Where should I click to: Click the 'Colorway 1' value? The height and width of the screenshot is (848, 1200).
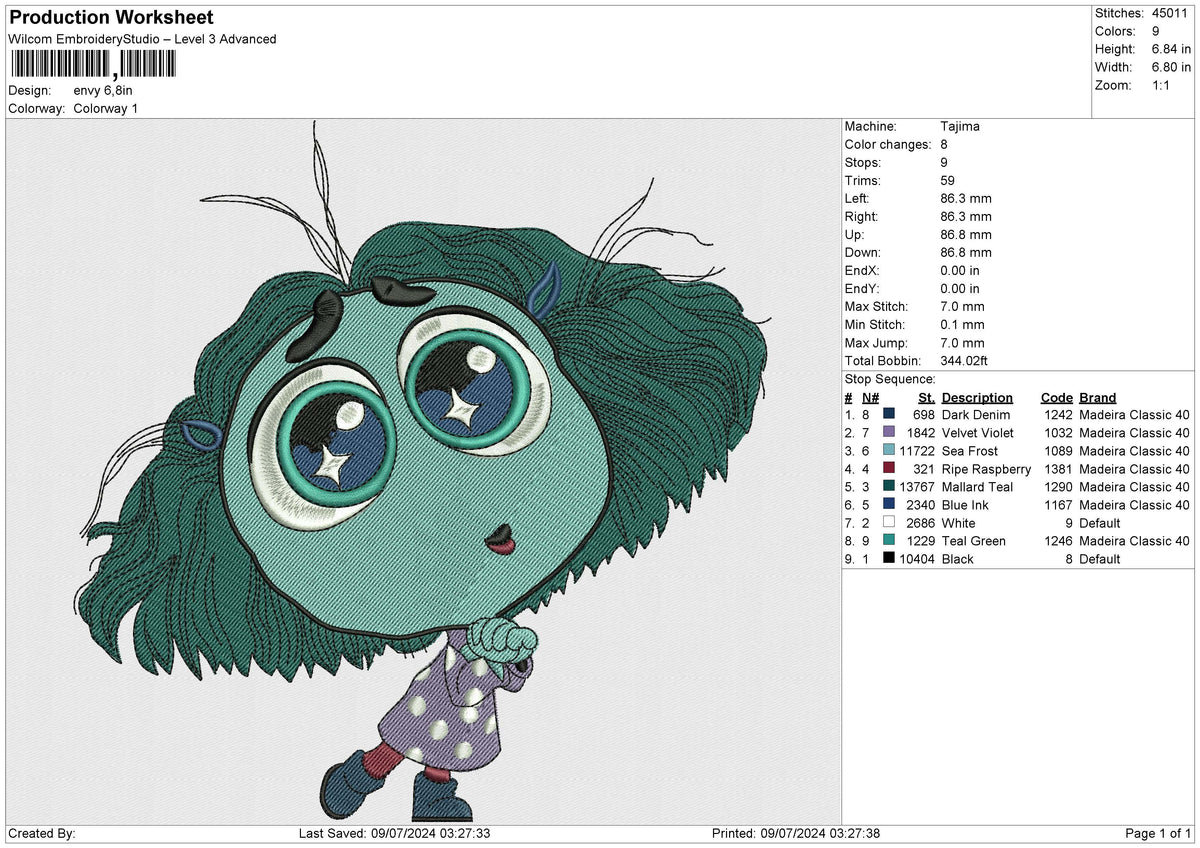coord(106,108)
